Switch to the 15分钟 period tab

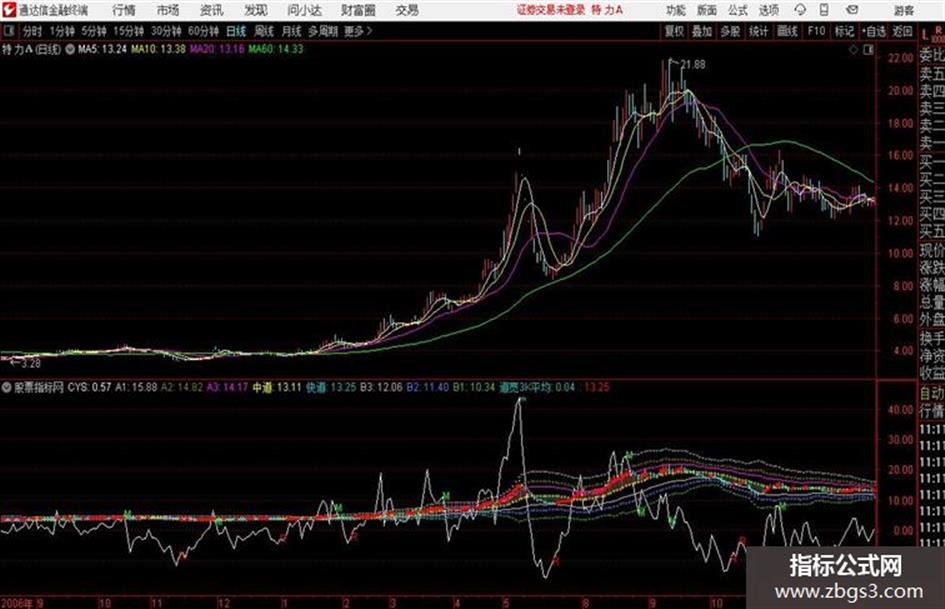[x=129, y=31]
